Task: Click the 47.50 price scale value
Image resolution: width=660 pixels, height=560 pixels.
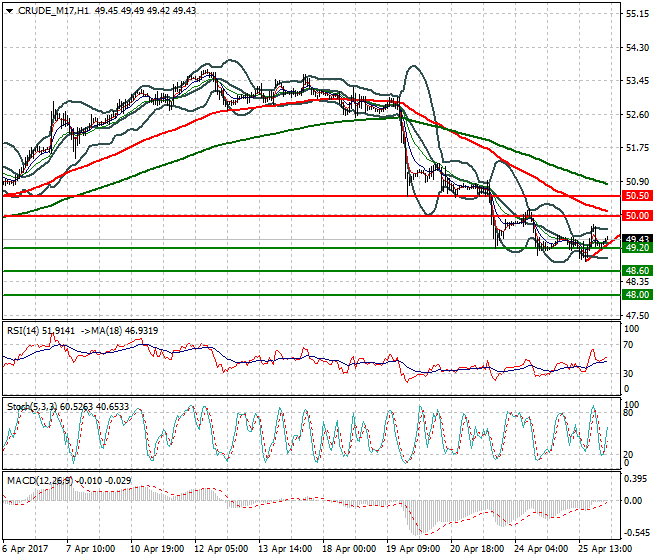Action: pos(637,315)
